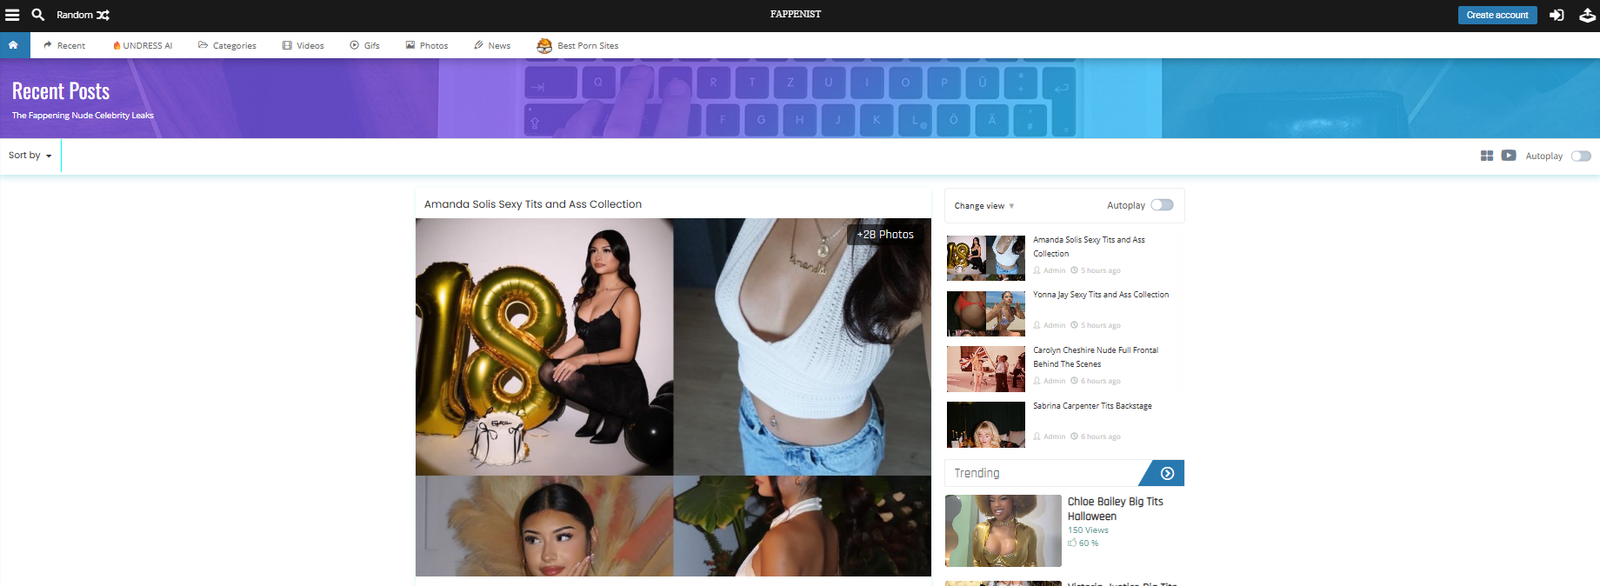1600x586 pixels.
Task: Click the FAPPENIST site title
Action: 795,15
